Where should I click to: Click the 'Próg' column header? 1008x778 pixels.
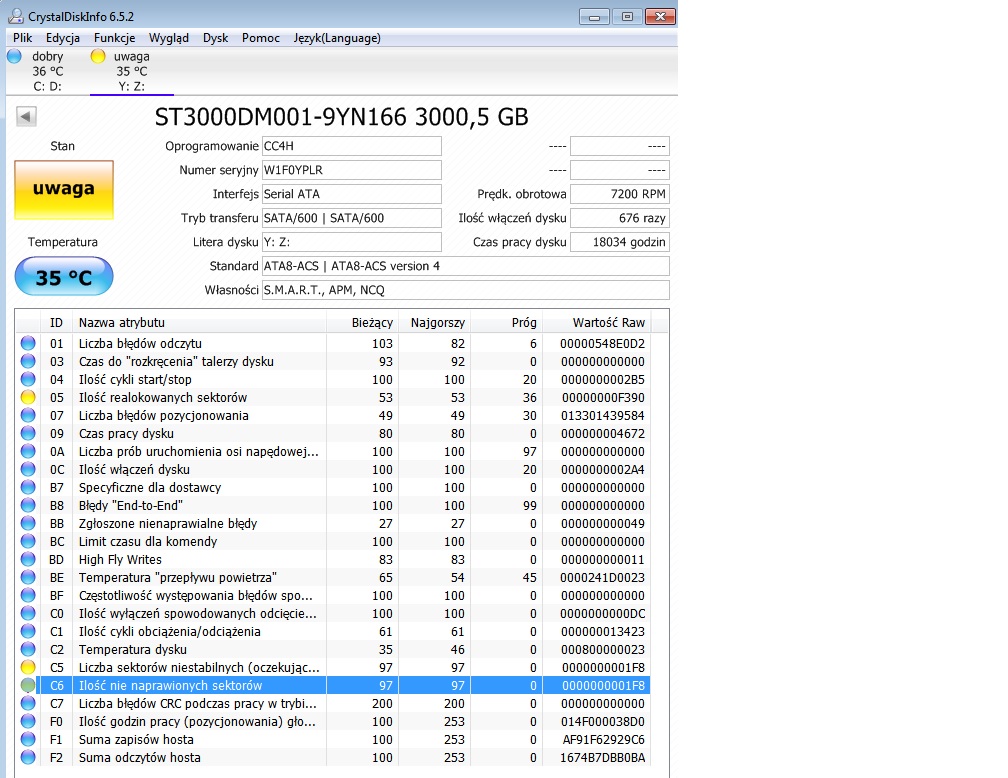click(x=507, y=323)
